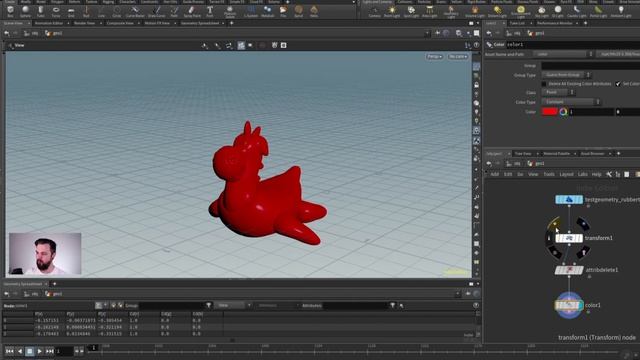Open the No cam camera menu
Screen dimensions: 640x360
pos(458,56)
